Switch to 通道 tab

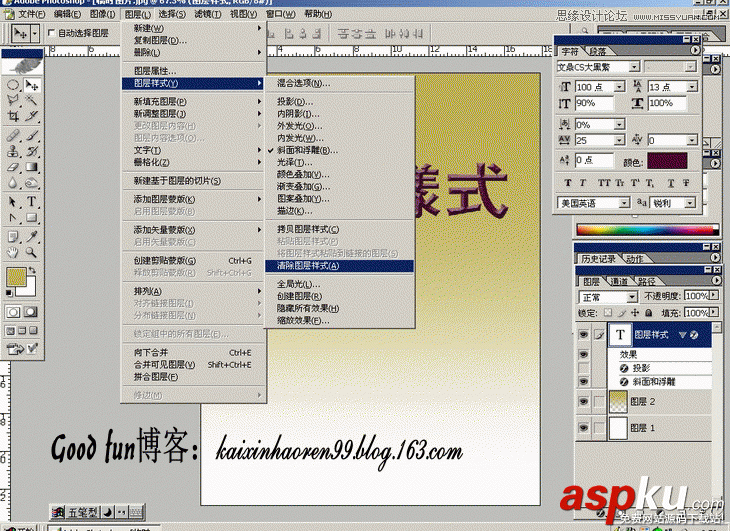(619, 281)
